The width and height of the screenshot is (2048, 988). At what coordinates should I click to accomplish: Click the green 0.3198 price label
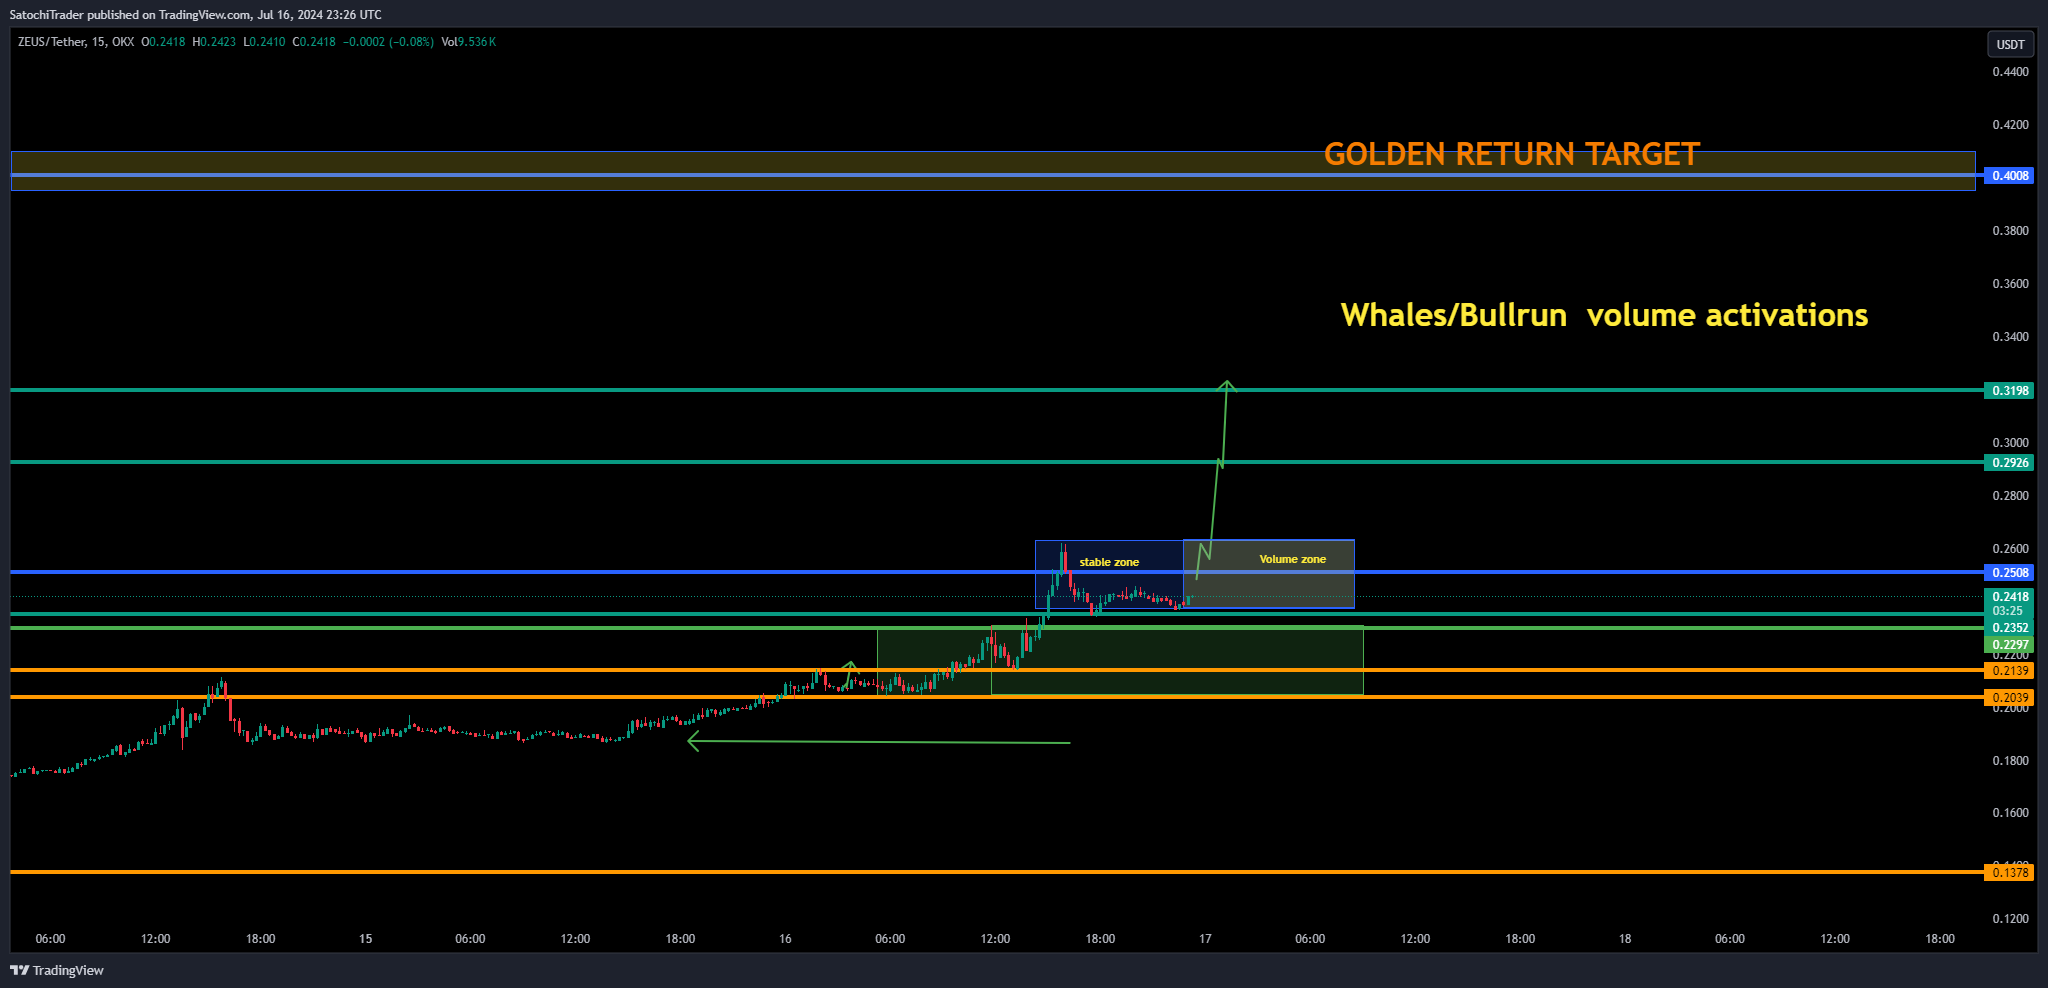click(x=2009, y=391)
